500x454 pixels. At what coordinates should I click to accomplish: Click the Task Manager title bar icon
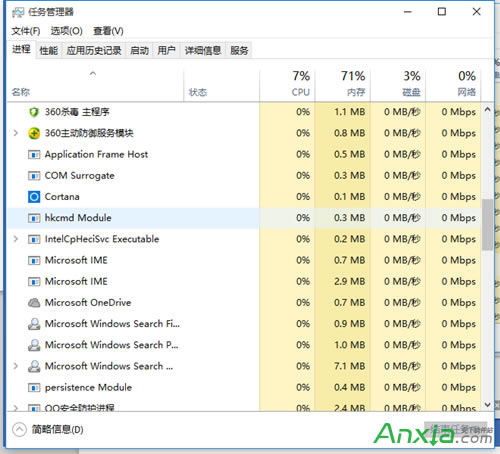point(18,12)
